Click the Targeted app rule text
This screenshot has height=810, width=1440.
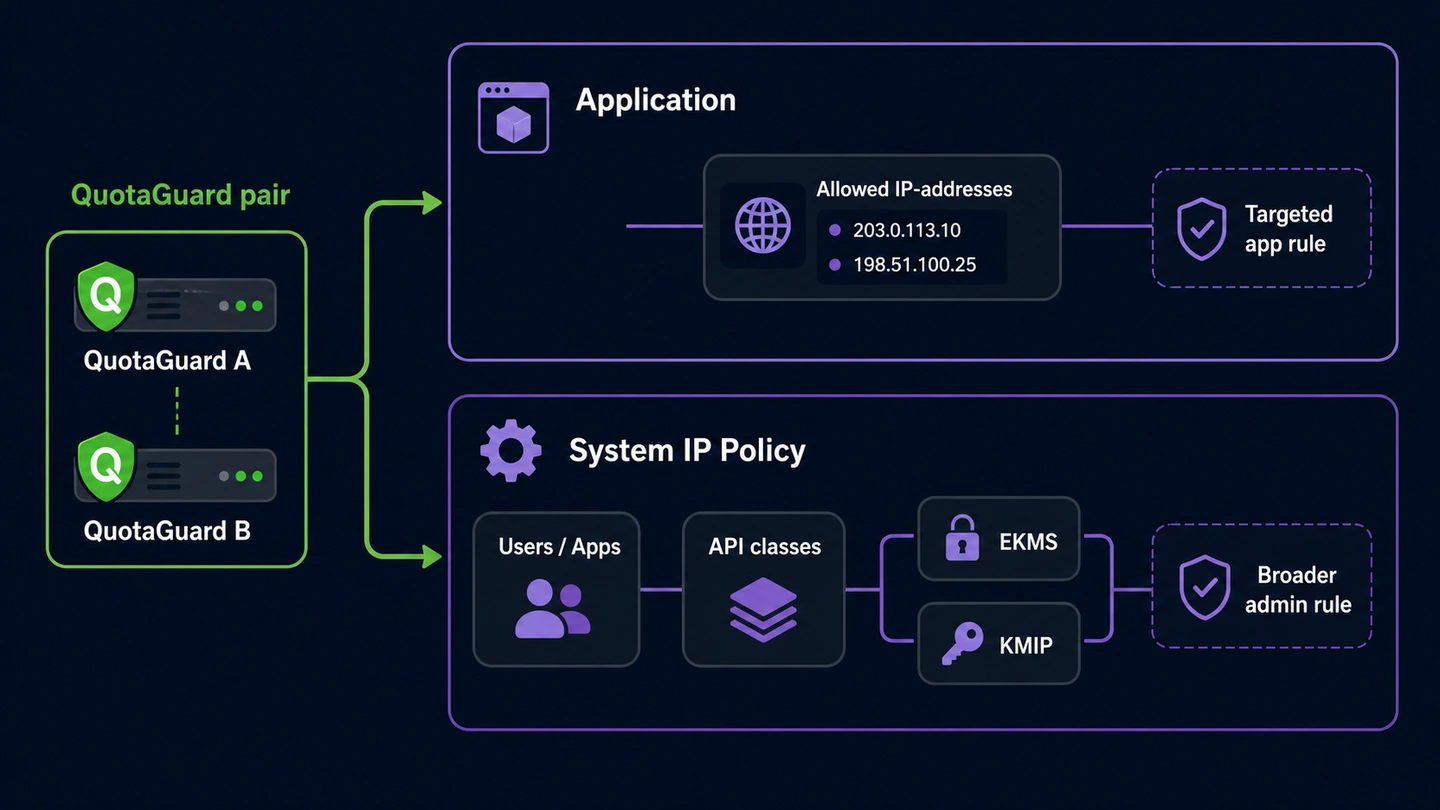1288,229
